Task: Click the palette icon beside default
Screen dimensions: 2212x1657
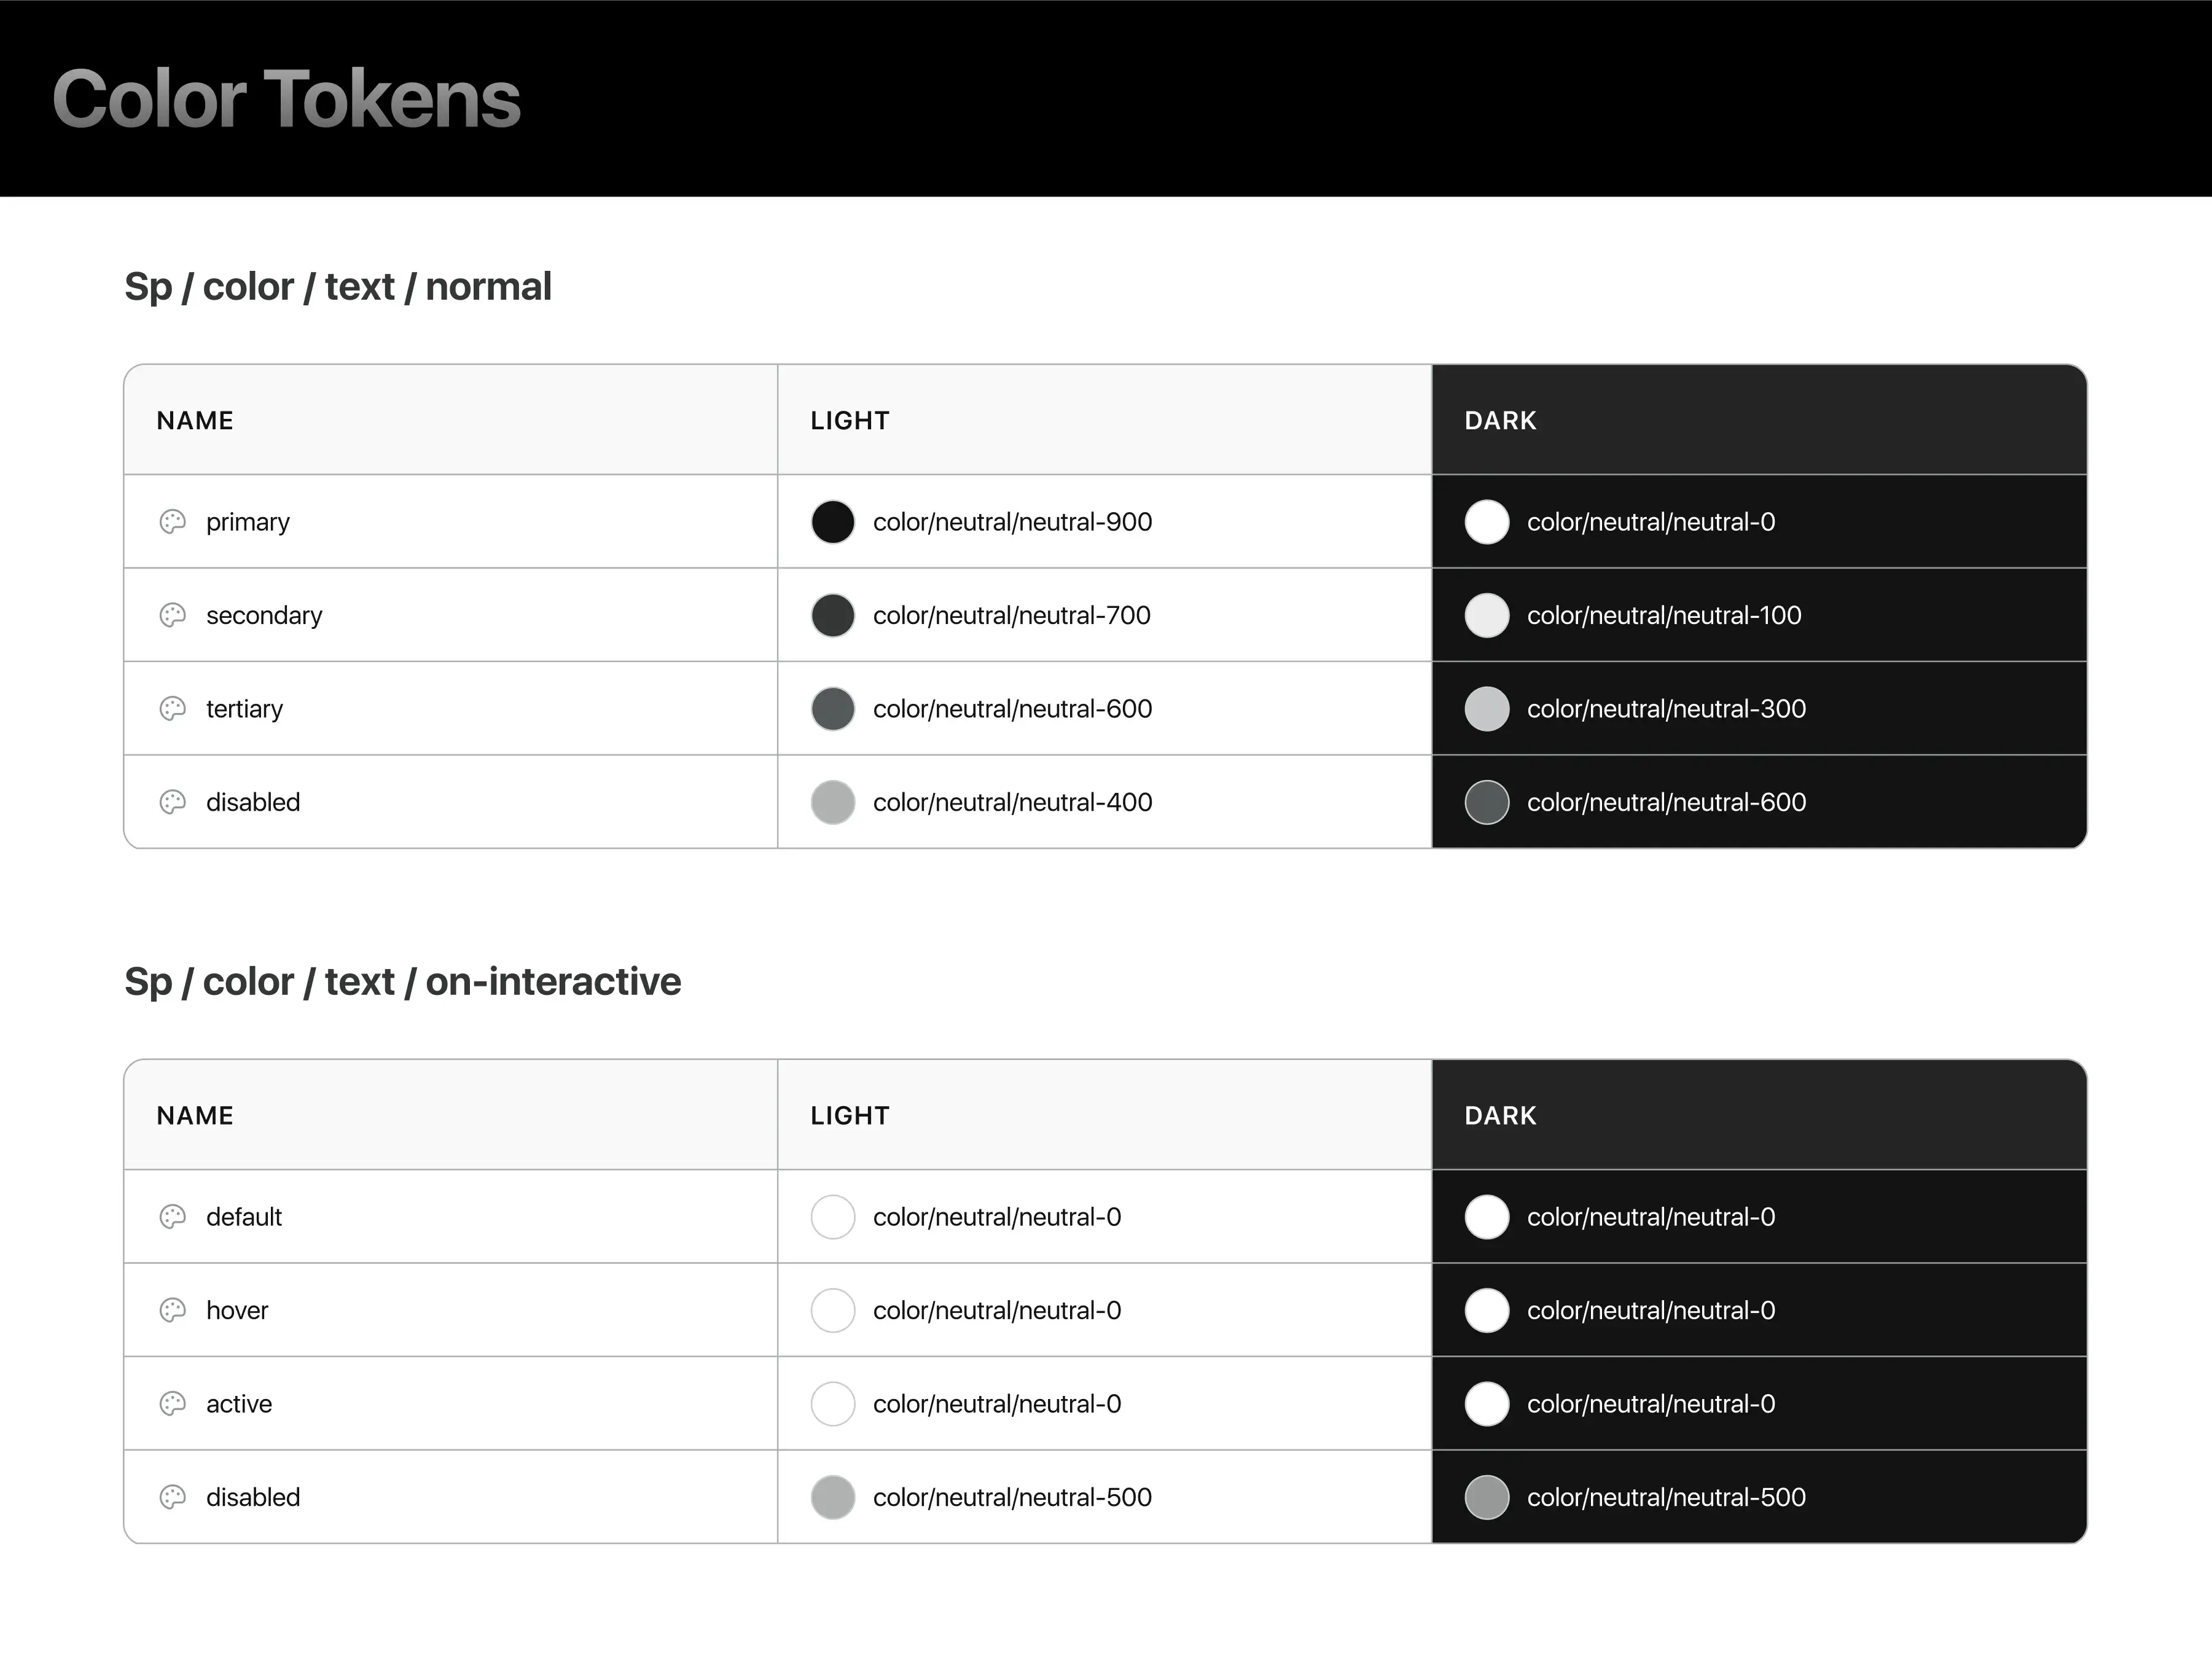Action: click(173, 1217)
